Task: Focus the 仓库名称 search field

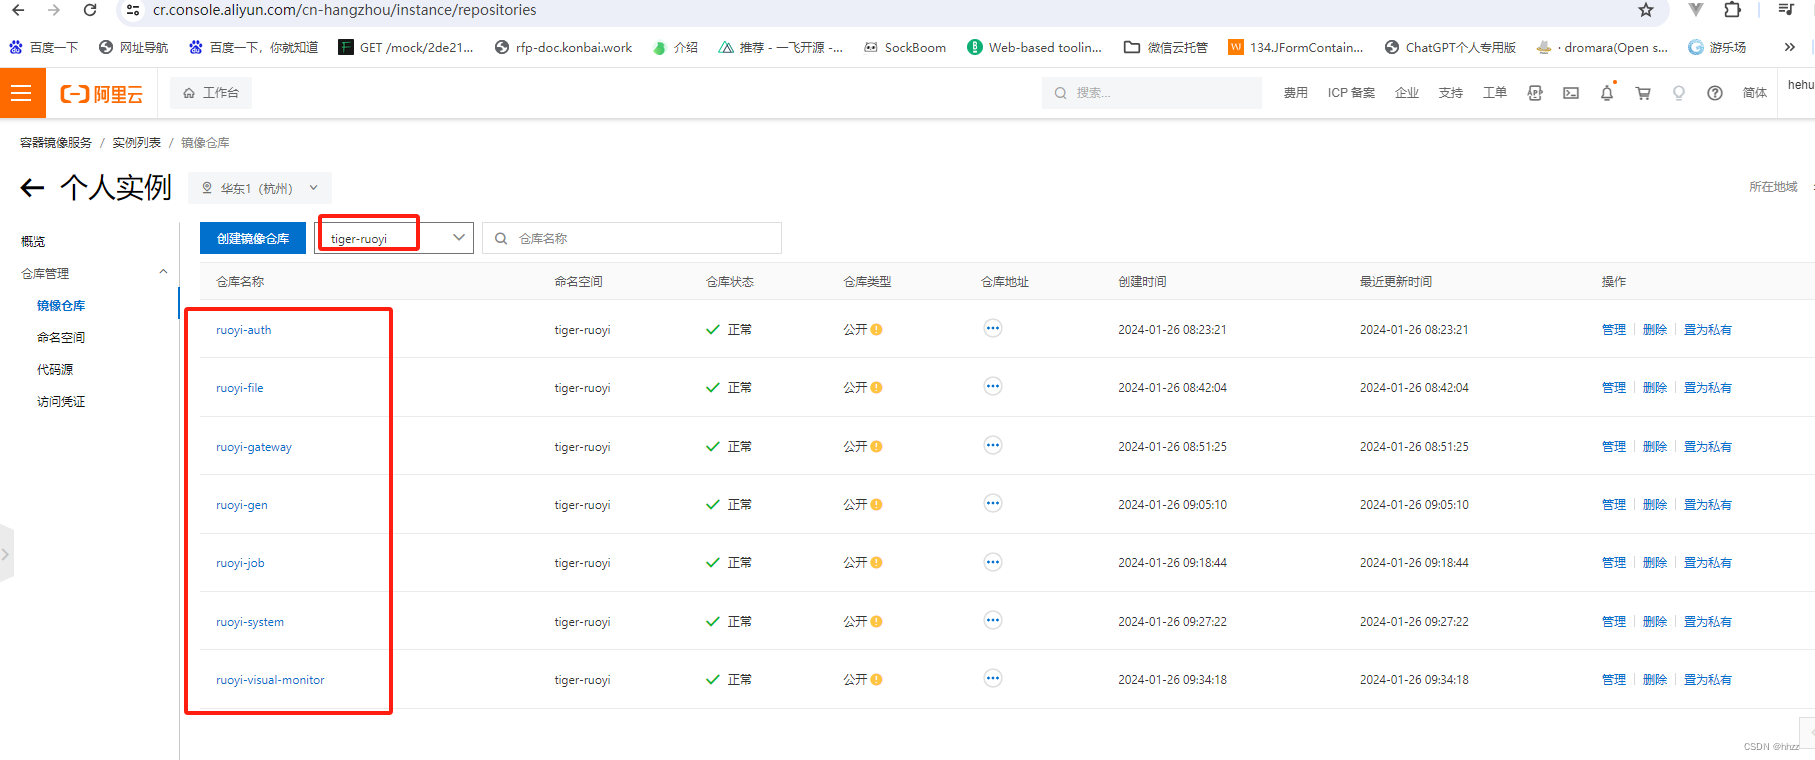Action: (x=632, y=238)
